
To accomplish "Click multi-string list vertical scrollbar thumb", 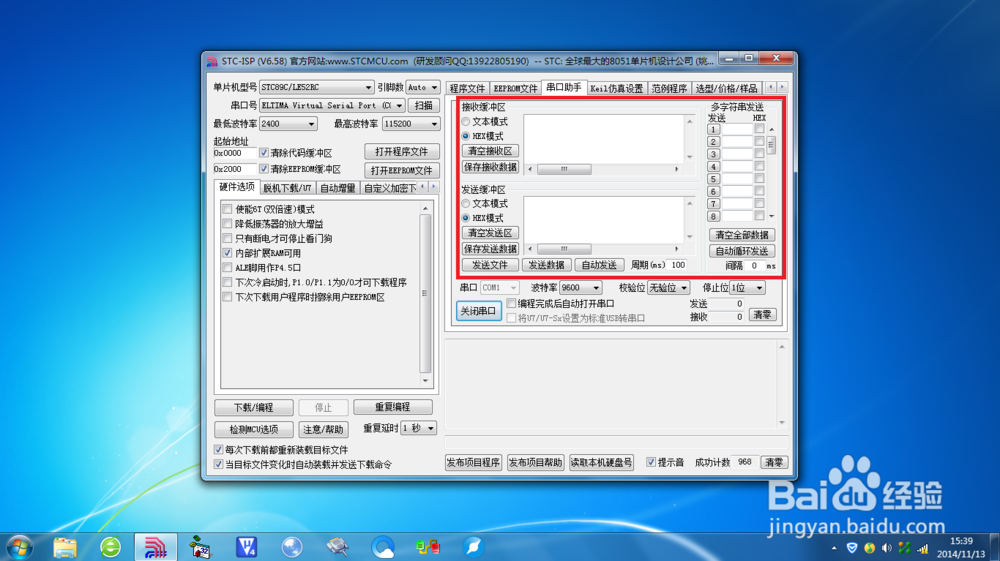I will (771, 145).
